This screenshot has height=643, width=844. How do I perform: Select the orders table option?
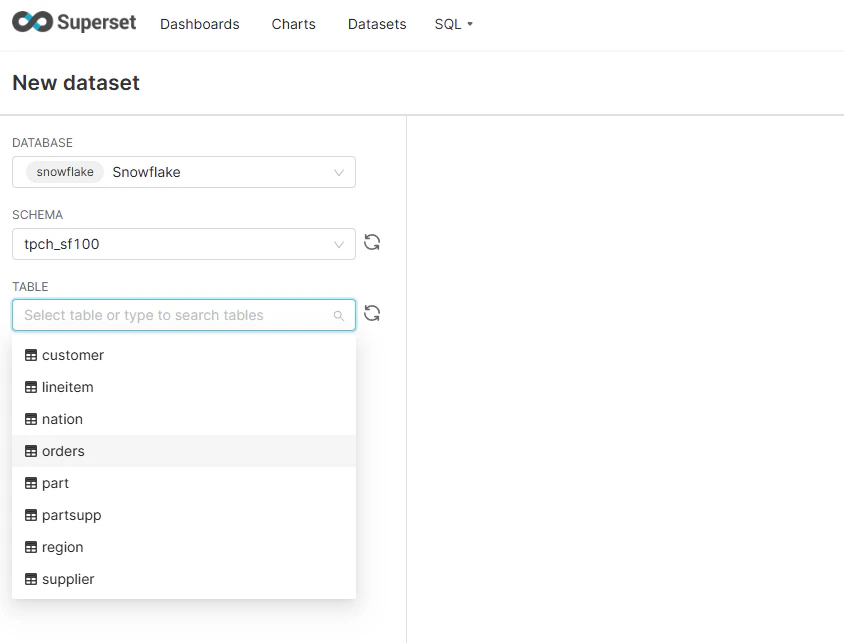pos(184,451)
